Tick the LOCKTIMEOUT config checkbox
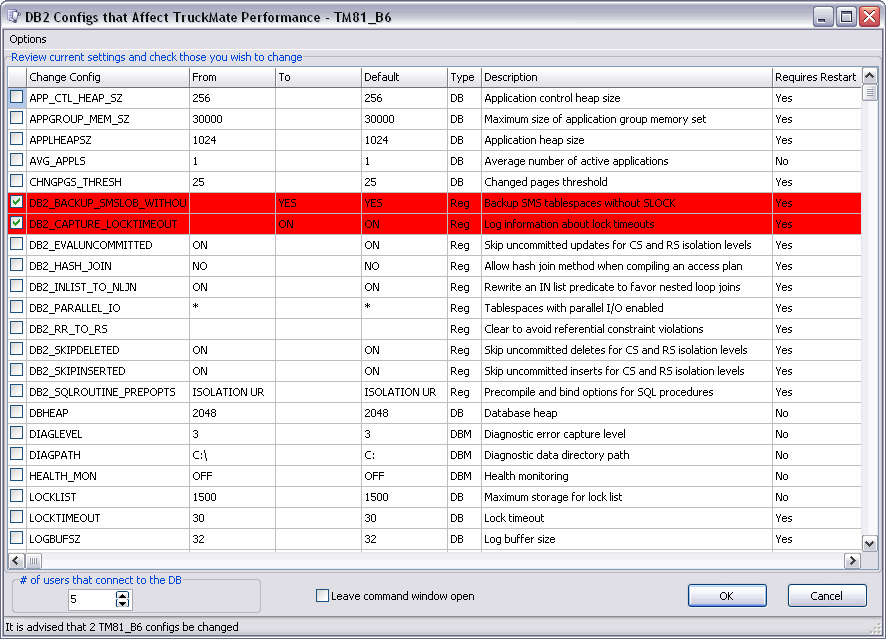The image size is (886, 639). click(x=17, y=518)
